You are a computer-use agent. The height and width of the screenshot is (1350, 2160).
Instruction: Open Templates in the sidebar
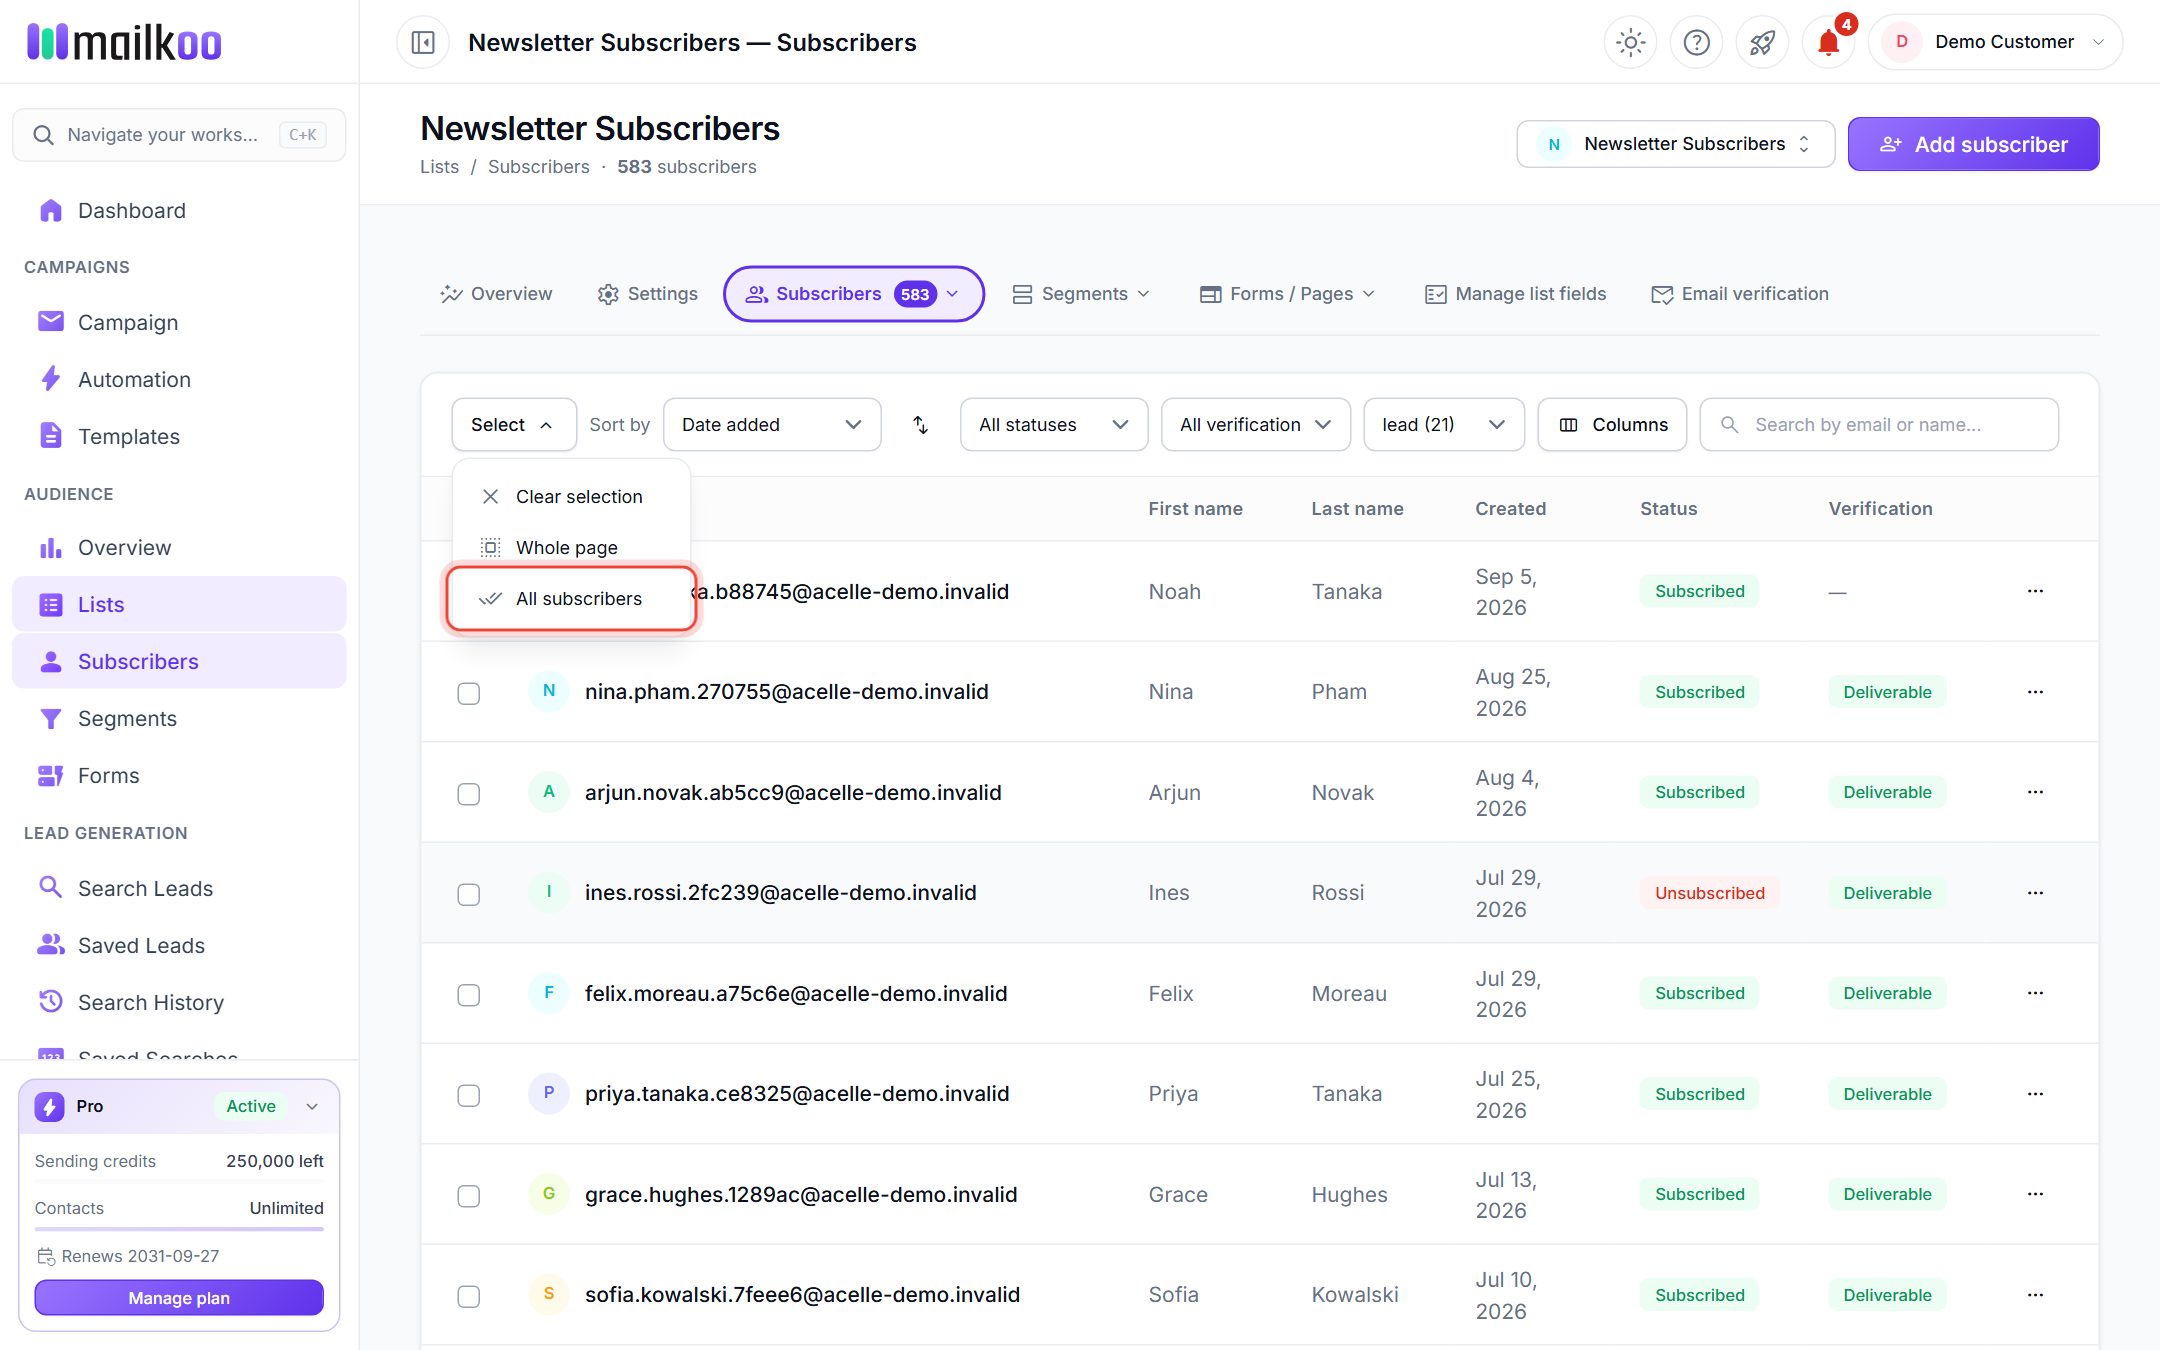179,436
